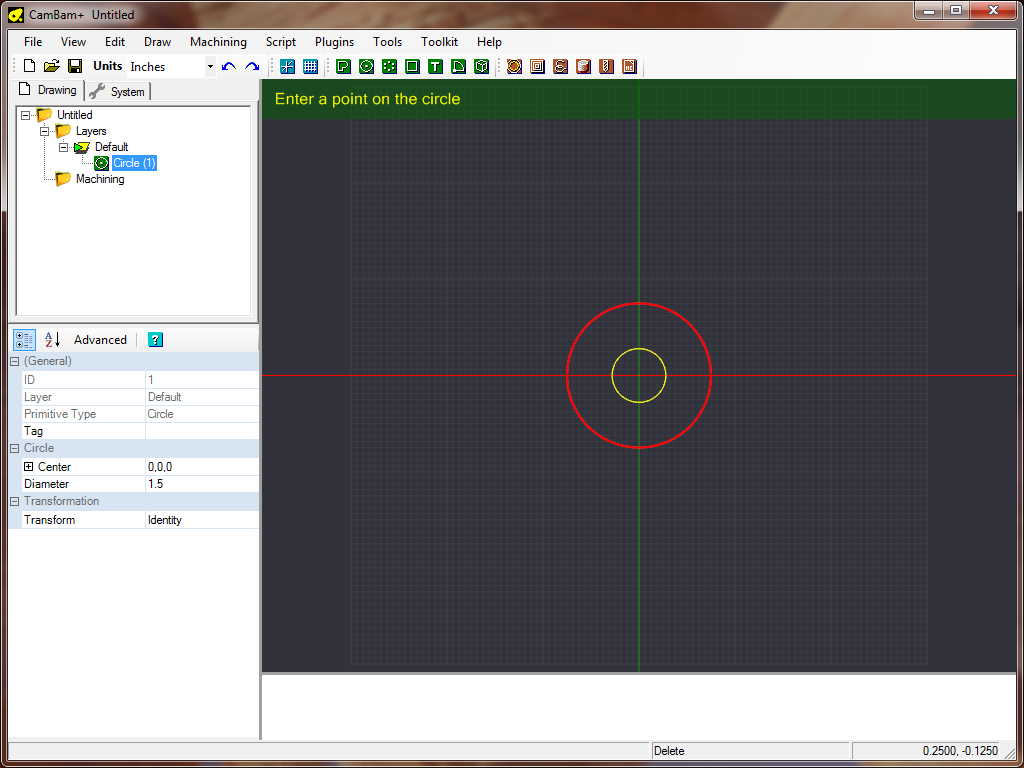Expand the Center property
Viewport: 1024px width, 768px height.
(29, 467)
